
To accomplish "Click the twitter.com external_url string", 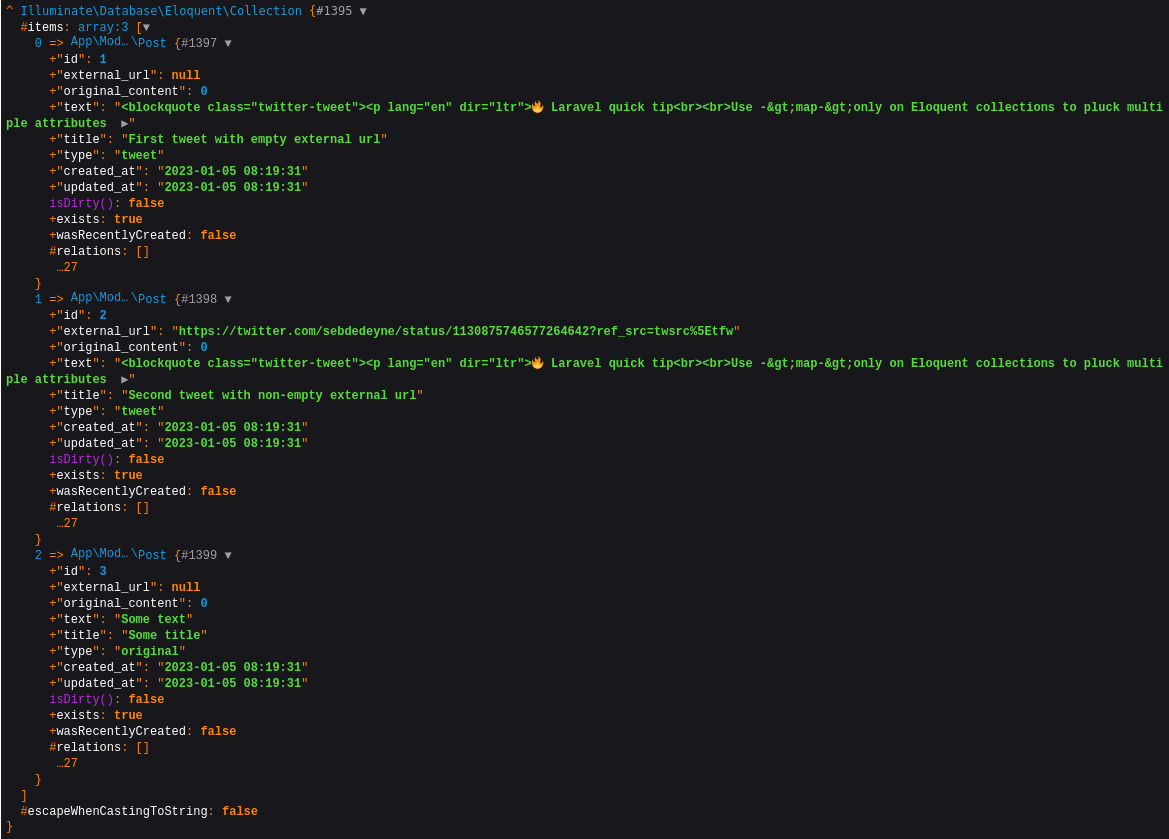I will click(455, 332).
